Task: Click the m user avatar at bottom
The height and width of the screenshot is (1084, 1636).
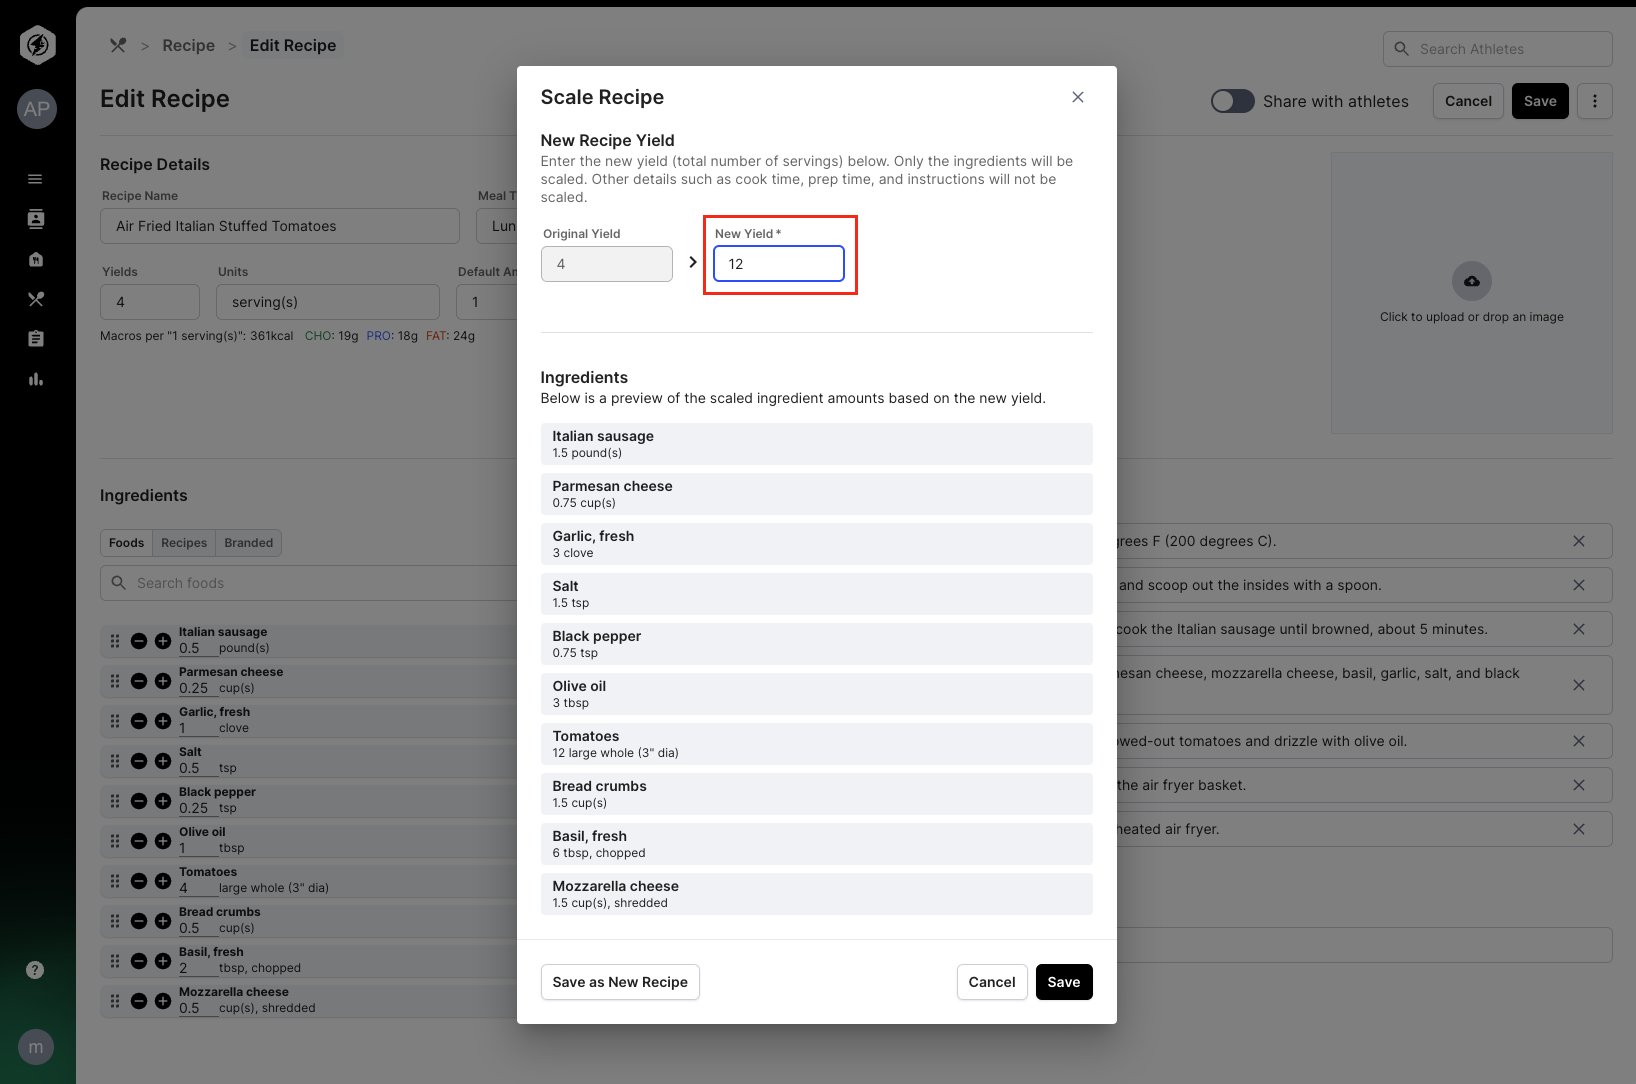Action: pyautogui.click(x=36, y=1047)
